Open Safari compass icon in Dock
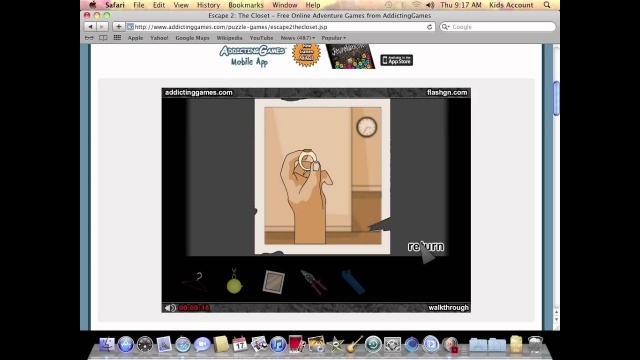Image resolution: width=640 pixels, height=360 pixels. (183, 344)
